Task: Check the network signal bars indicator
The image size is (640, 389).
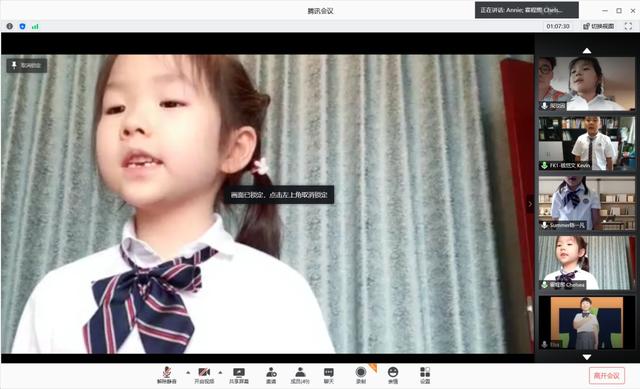Action: tap(35, 26)
